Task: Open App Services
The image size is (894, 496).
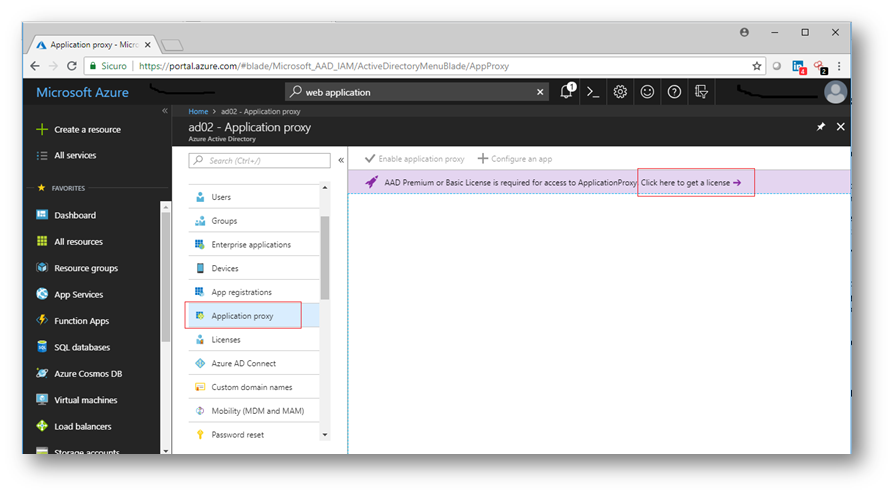Action: tap(78, 294)
